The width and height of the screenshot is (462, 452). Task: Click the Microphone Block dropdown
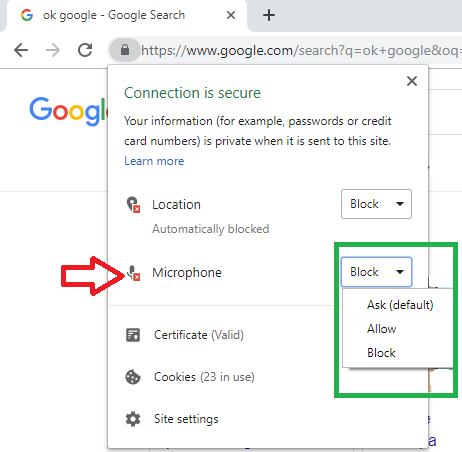[376, 272]
